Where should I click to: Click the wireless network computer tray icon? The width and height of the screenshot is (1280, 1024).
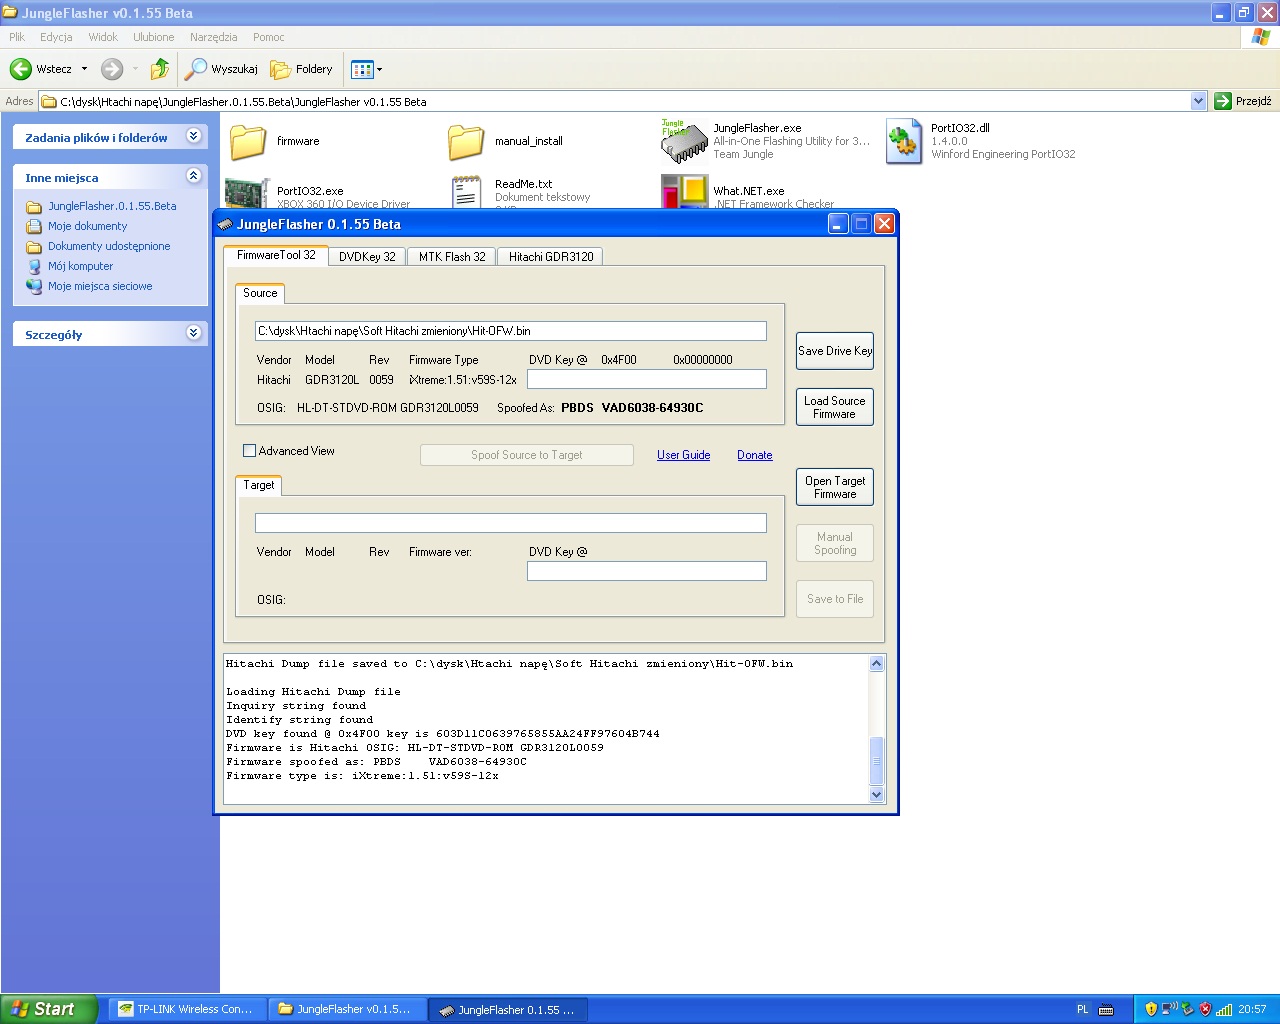point(1169,1010)
